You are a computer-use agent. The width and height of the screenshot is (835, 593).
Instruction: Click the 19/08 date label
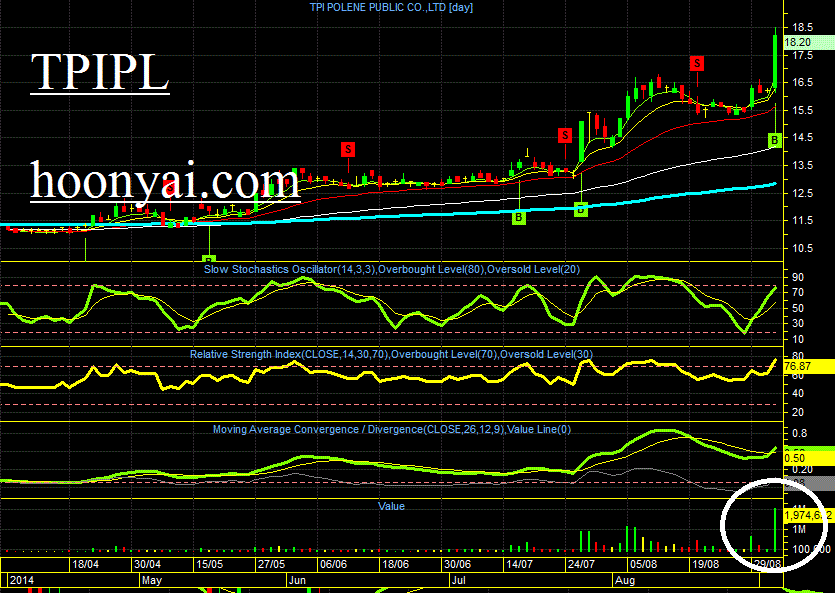pyautogui.click(x=706, y=564)
